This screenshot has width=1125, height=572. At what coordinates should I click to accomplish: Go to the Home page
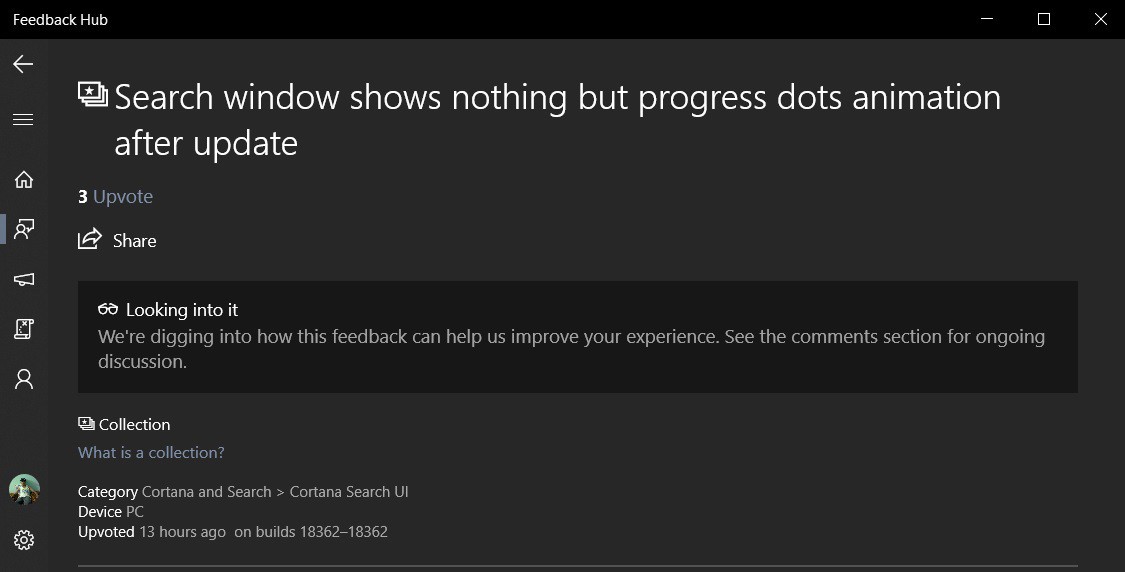coord(23,180)
